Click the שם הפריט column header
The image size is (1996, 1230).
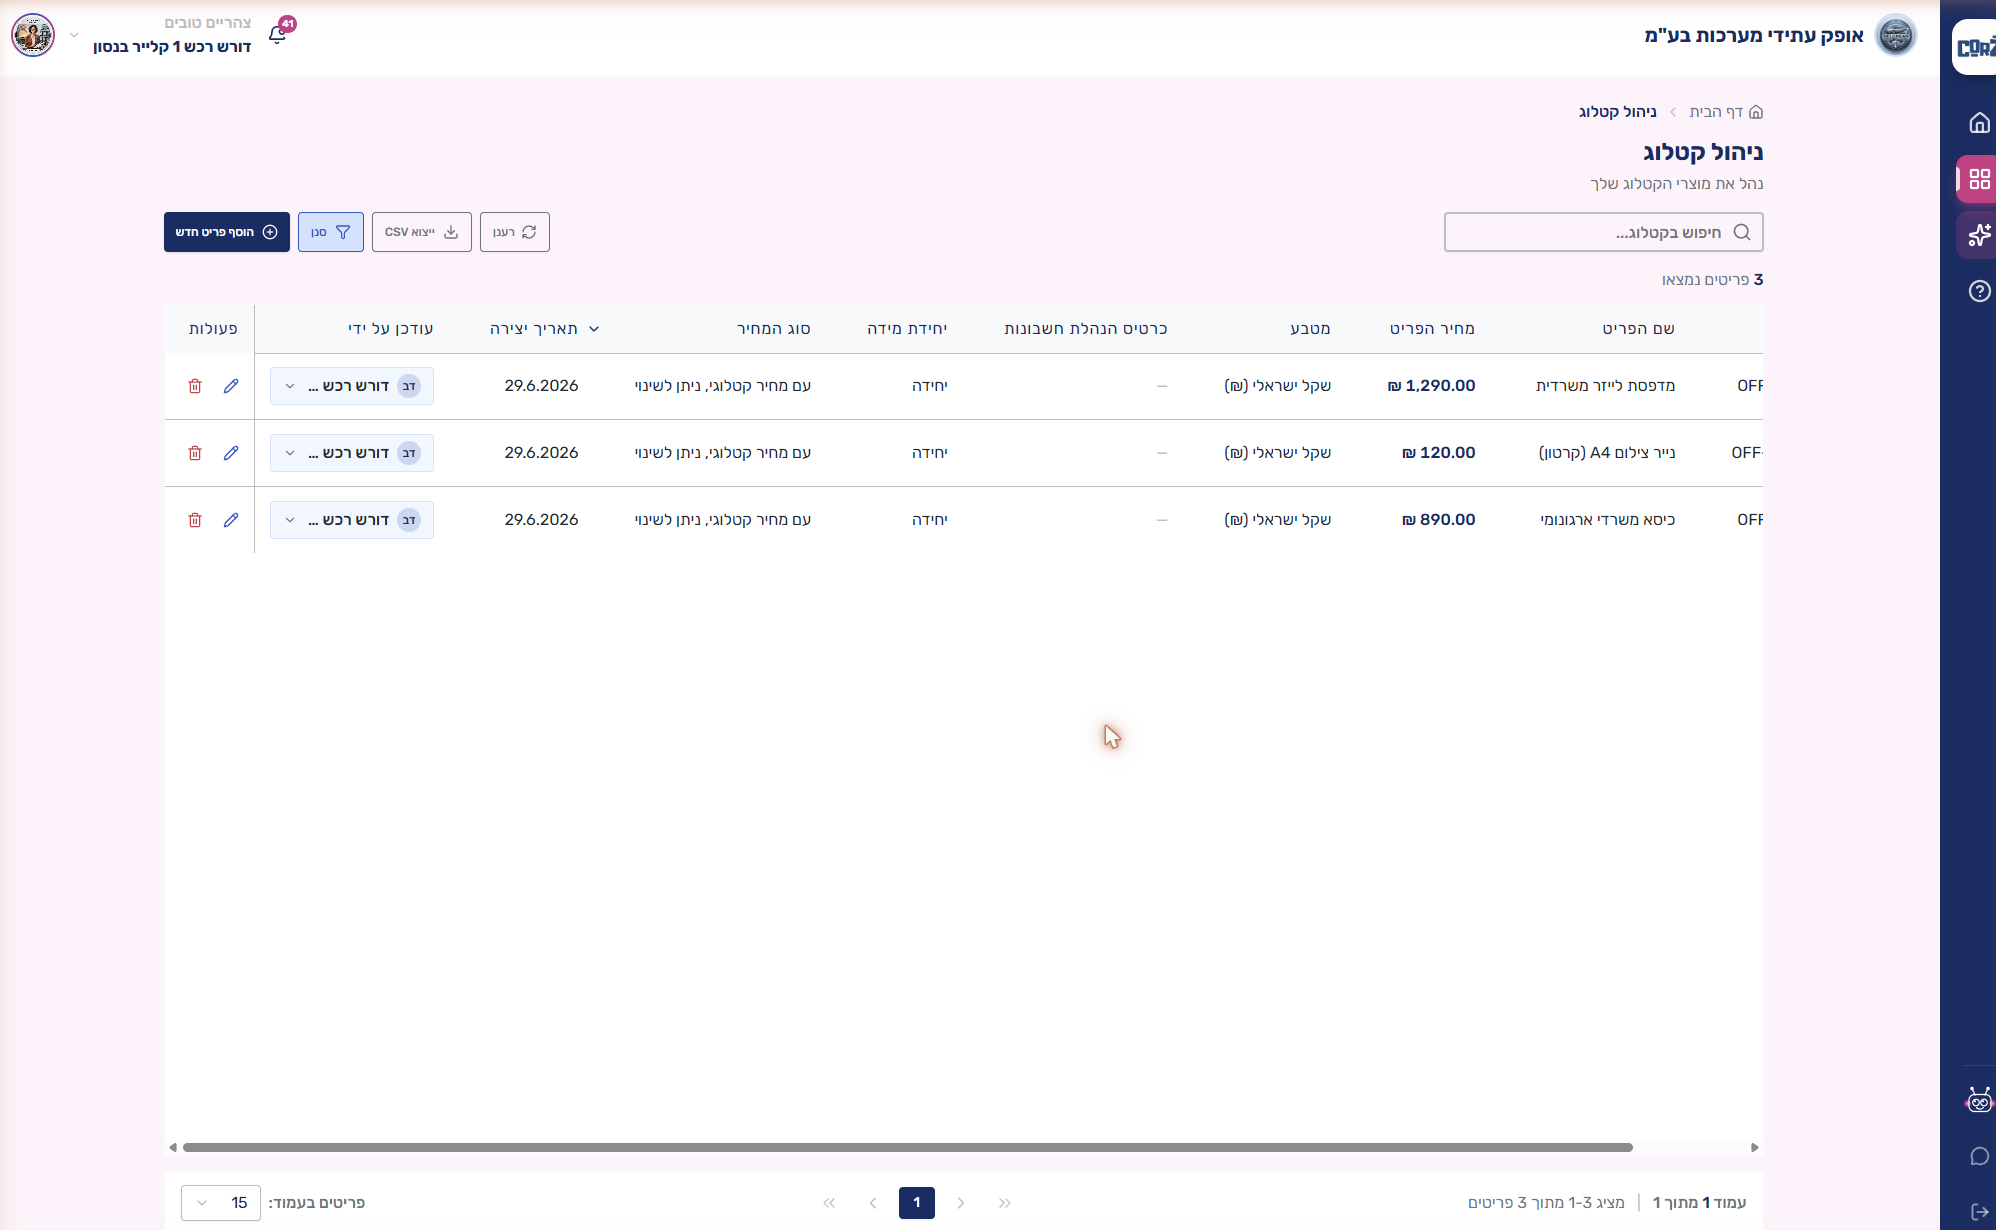pyautogui.click(x=1638, y=329)
